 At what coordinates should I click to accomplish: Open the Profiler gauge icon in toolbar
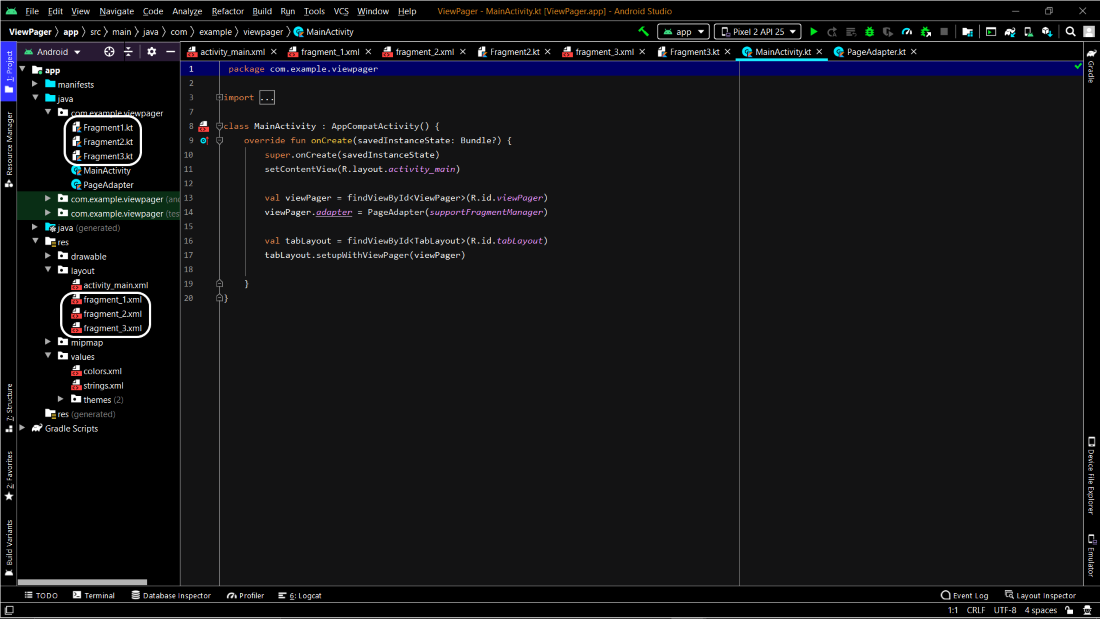906,32
